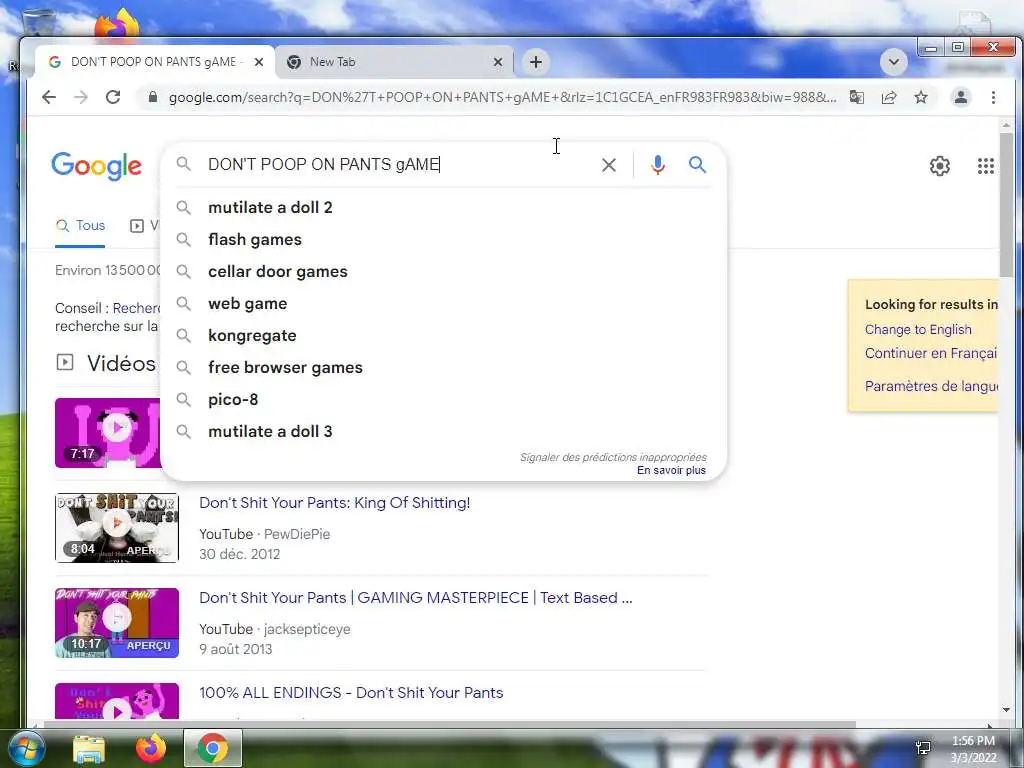Open the translate this page icon
This screenshot has width=1024, height=768.
click(x=856, y=97)
